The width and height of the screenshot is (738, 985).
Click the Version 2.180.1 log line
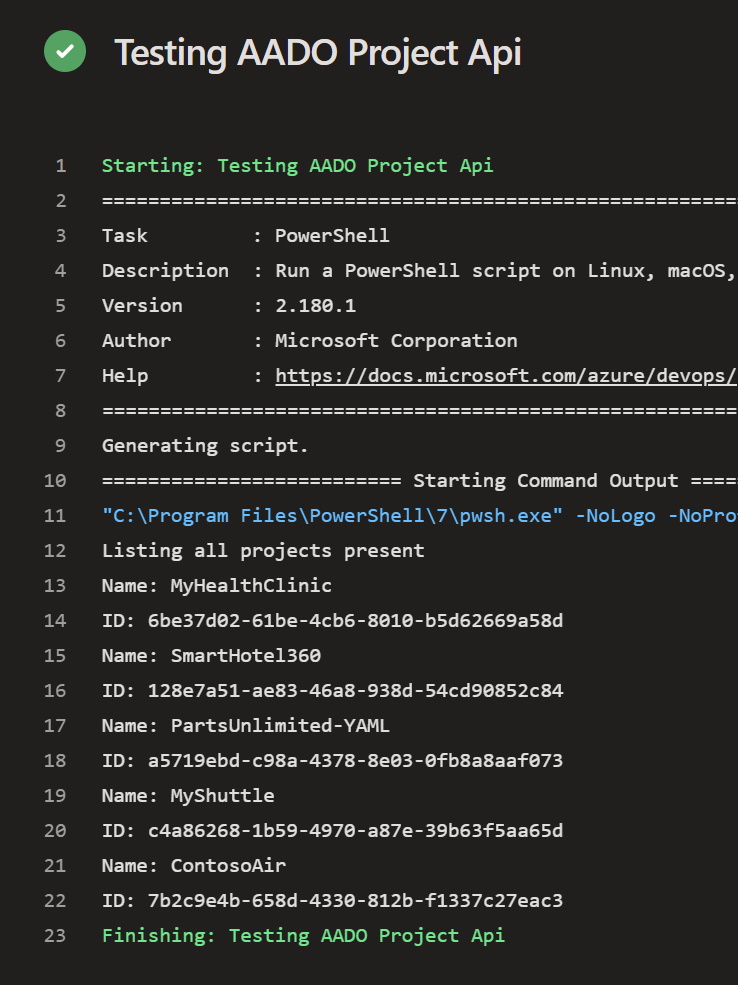(x=229, y=306)
